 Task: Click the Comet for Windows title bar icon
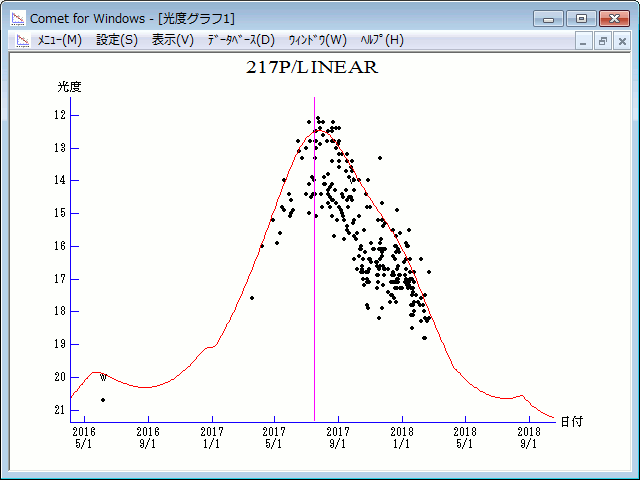17,18
